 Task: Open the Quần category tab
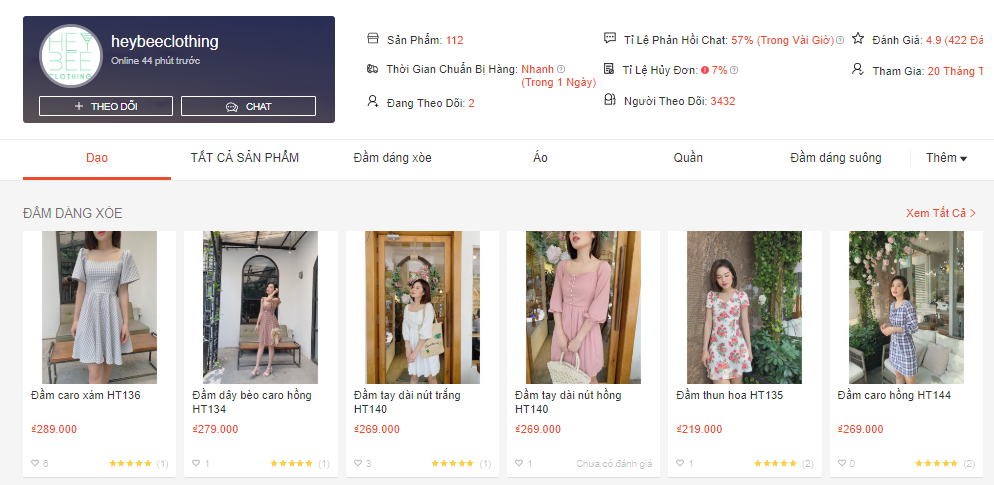click(688, 158)
